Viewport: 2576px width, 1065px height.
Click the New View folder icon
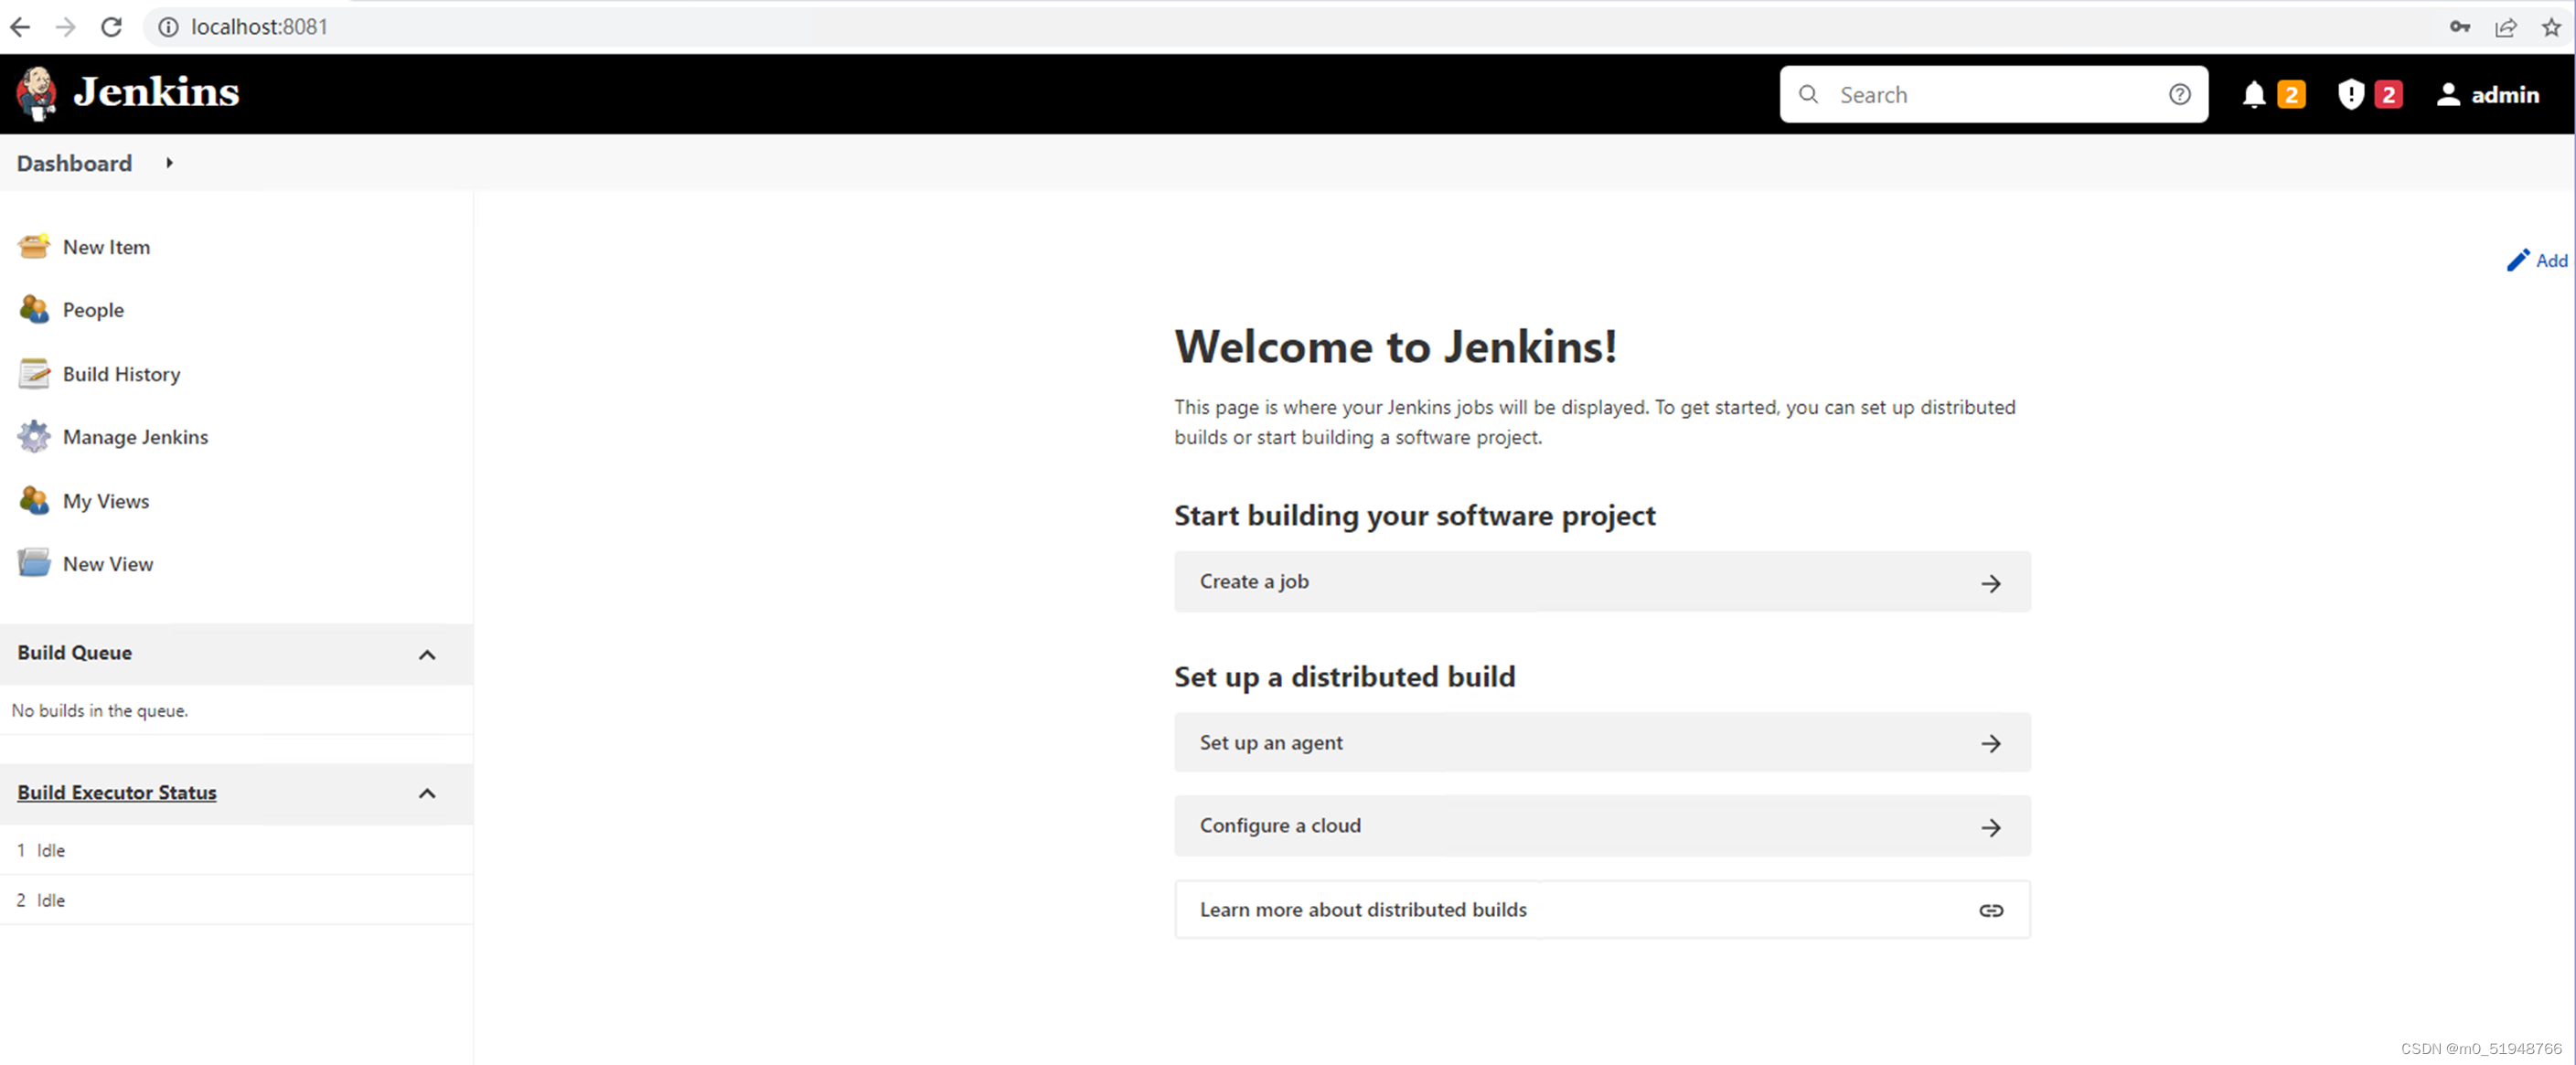point(34,563)
